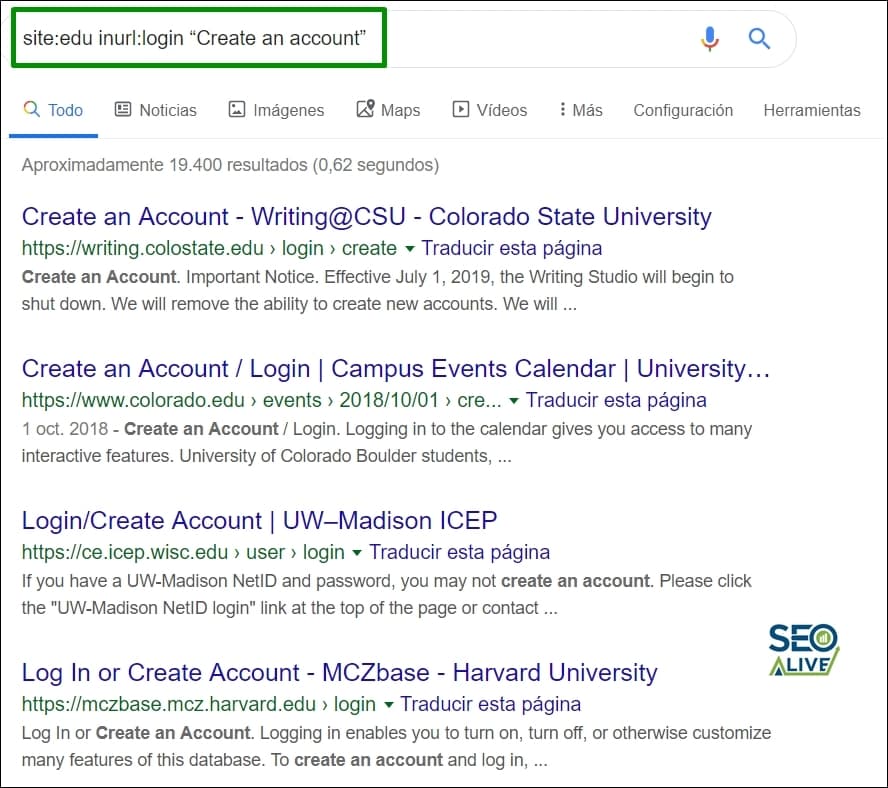Open Create an Account Writing@CSU result
This screenshot has height=788, width=888.
[x=366, y=216]
